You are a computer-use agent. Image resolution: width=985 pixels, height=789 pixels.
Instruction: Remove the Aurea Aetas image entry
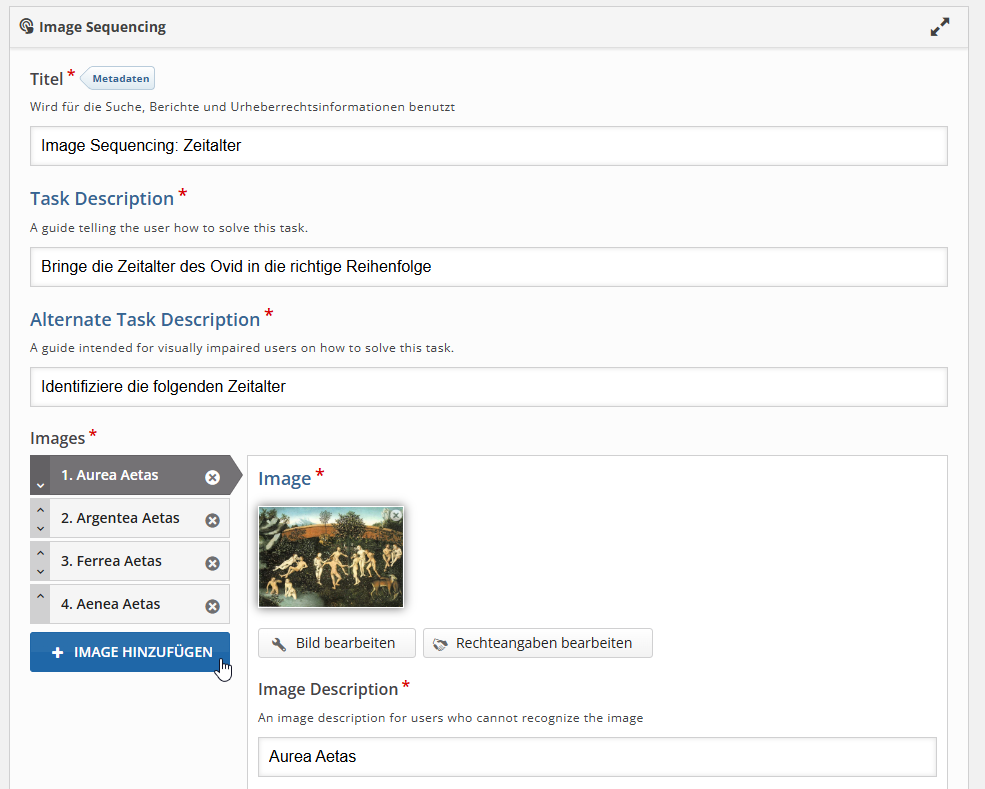tap(212, 477)
